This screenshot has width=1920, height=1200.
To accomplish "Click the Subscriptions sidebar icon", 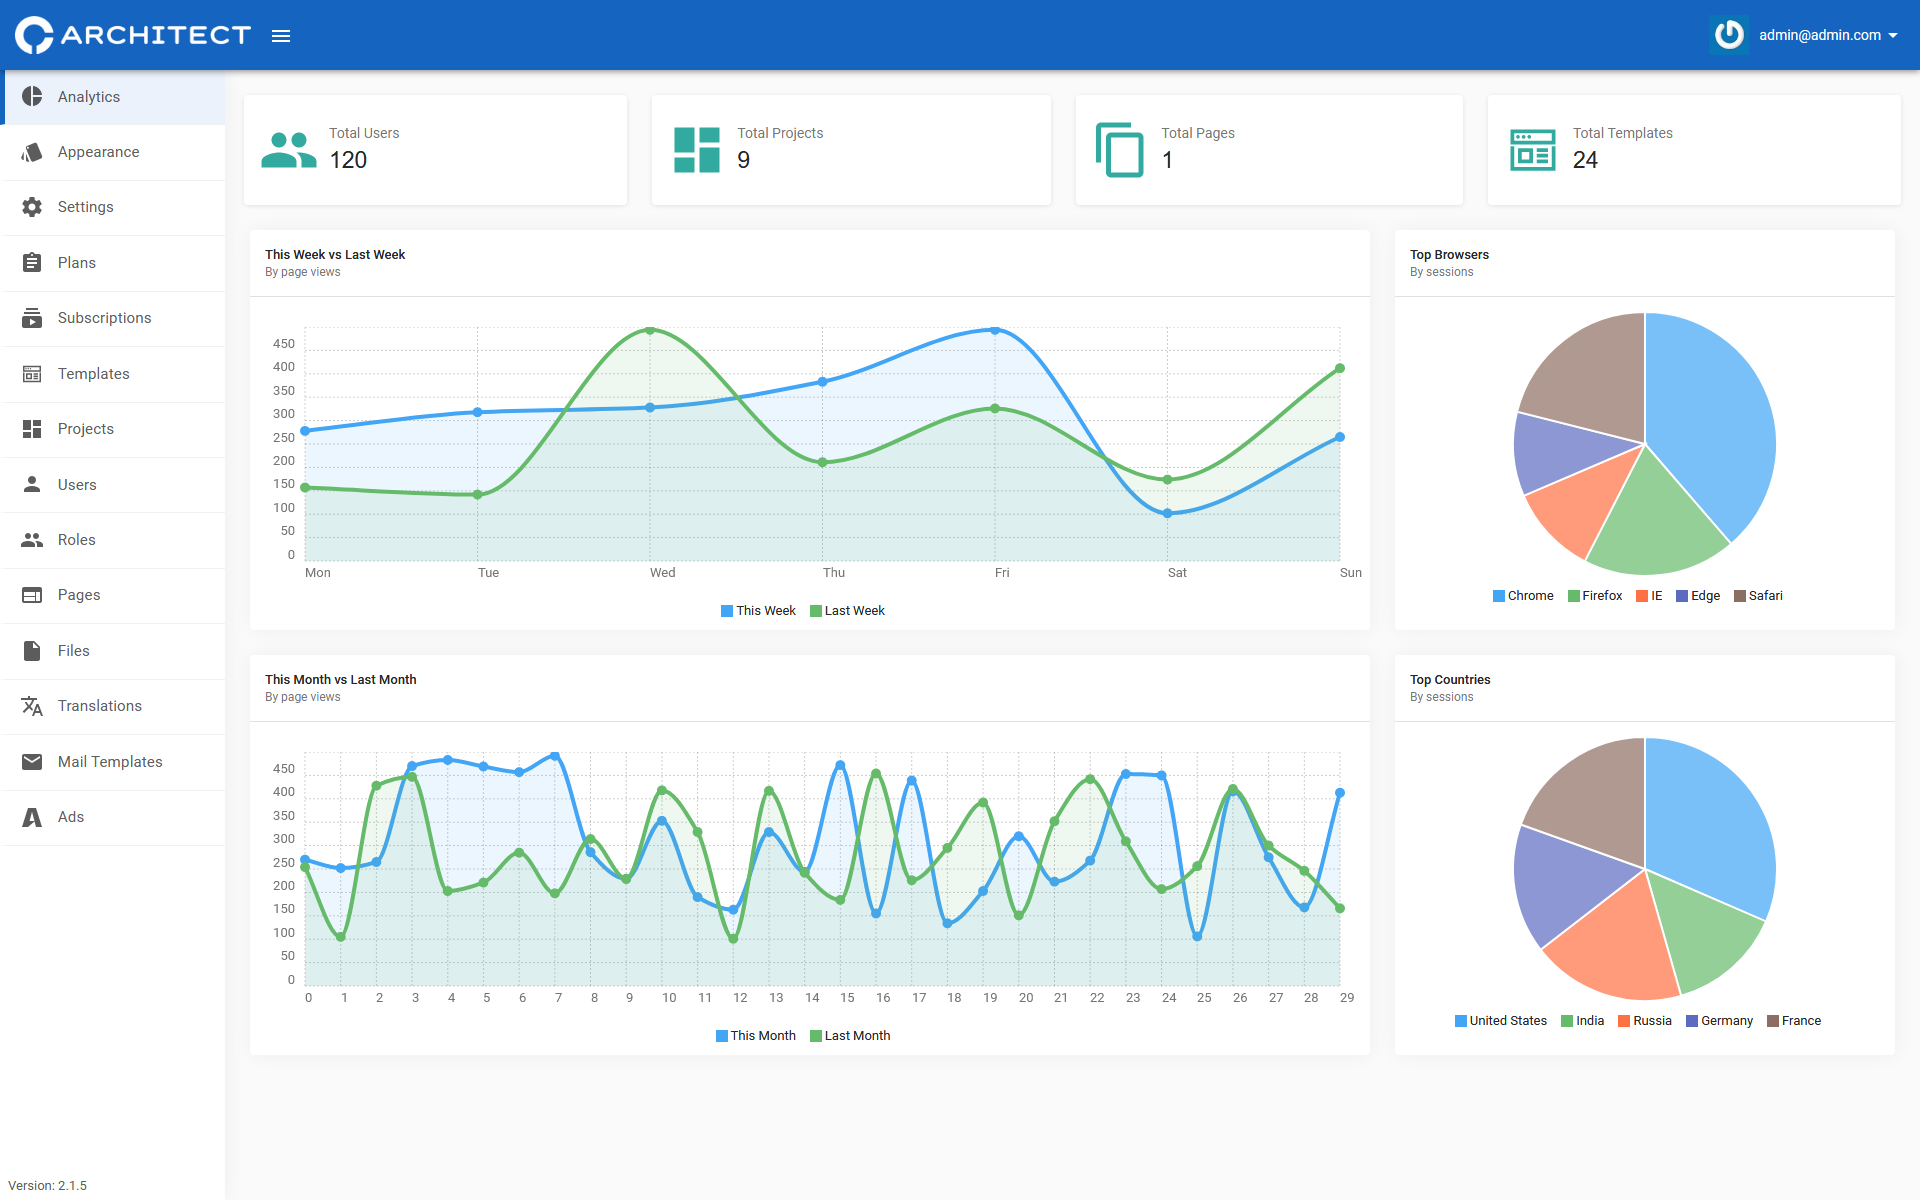I will 32,318.
